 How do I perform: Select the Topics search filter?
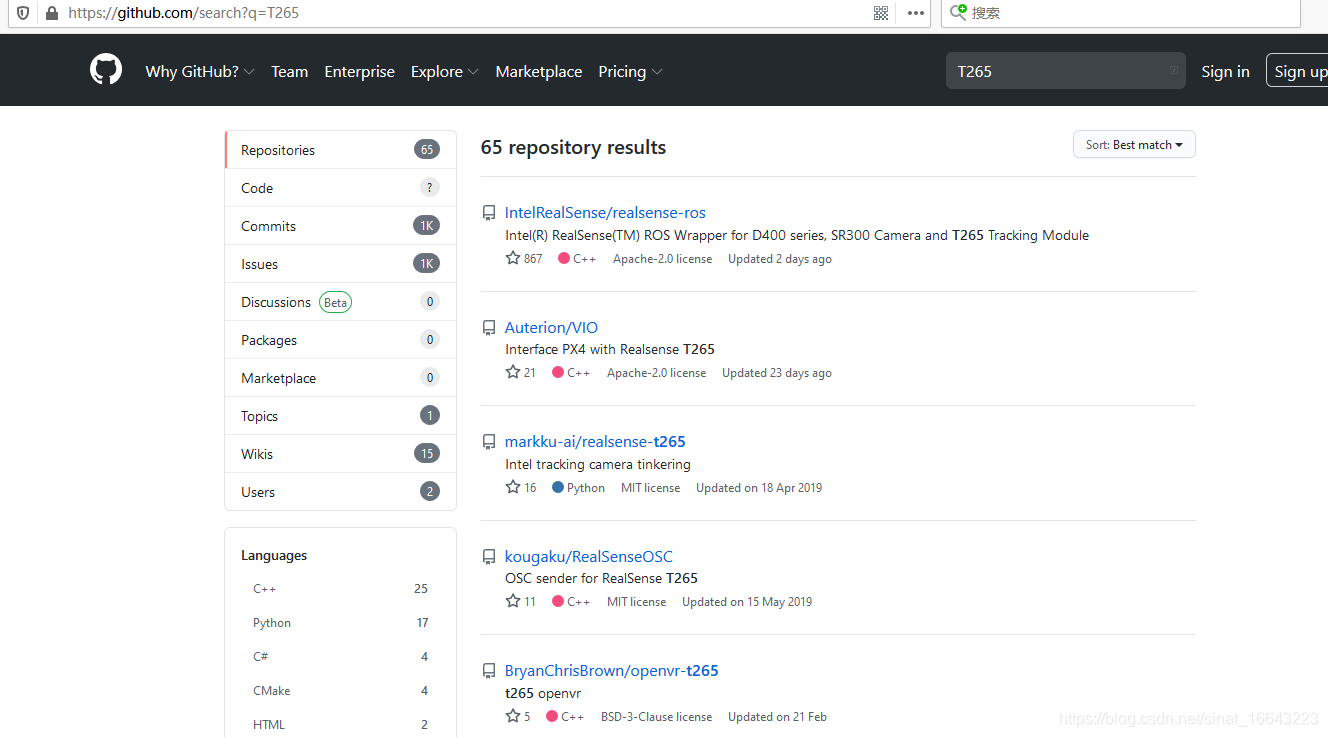(341, 416)
